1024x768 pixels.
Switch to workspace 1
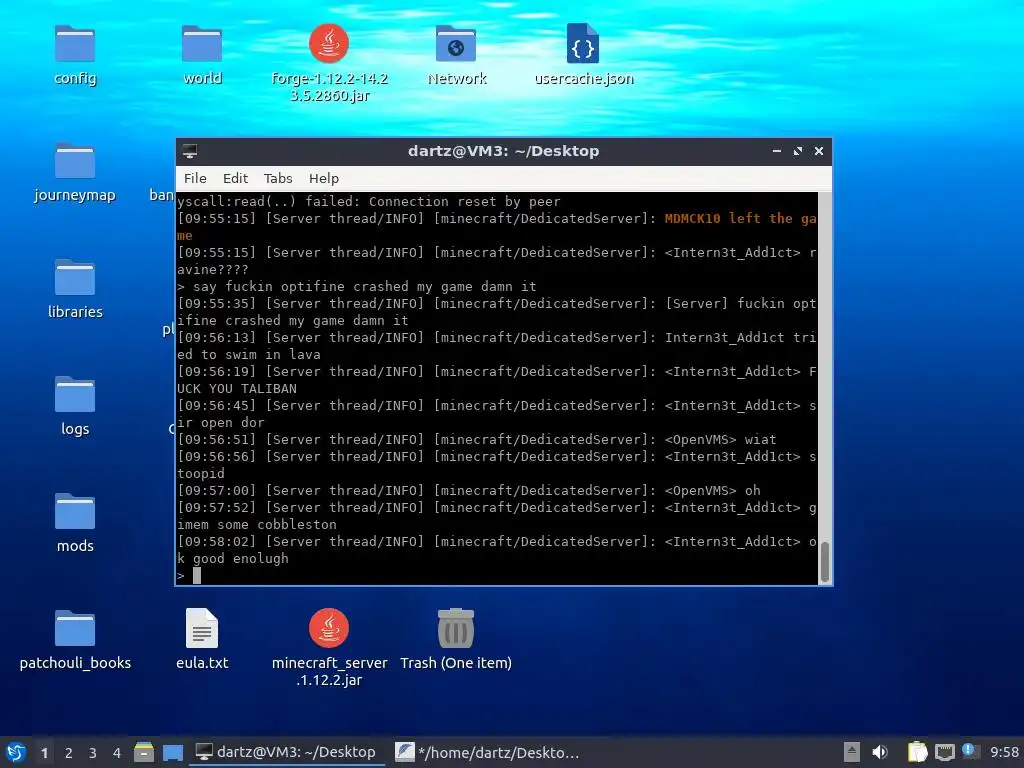(44, 753)
